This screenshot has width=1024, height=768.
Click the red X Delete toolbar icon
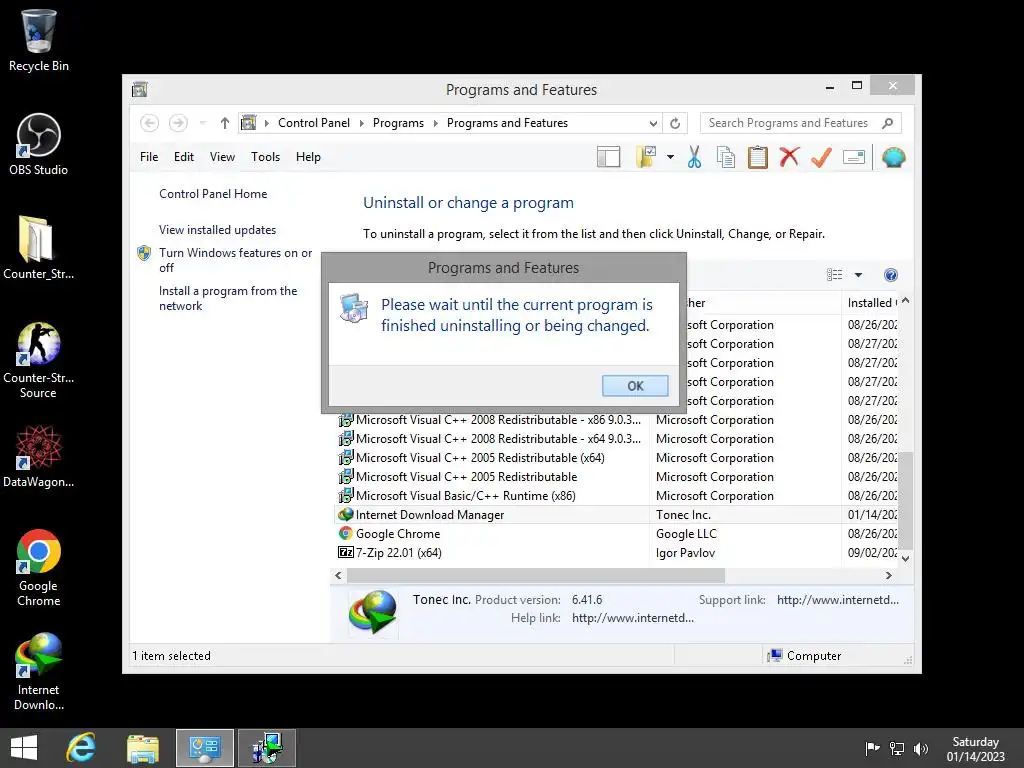790,157
